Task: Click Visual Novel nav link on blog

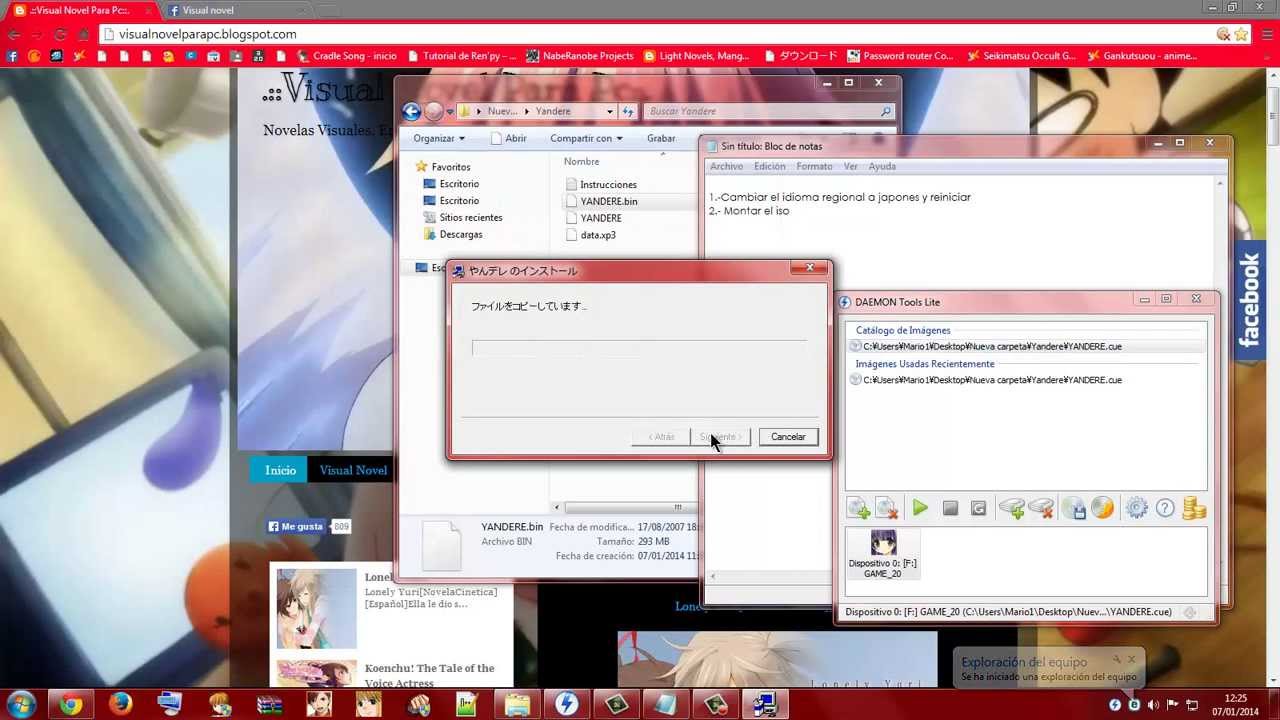Action: pyautogui.click(x=353, y=470)
